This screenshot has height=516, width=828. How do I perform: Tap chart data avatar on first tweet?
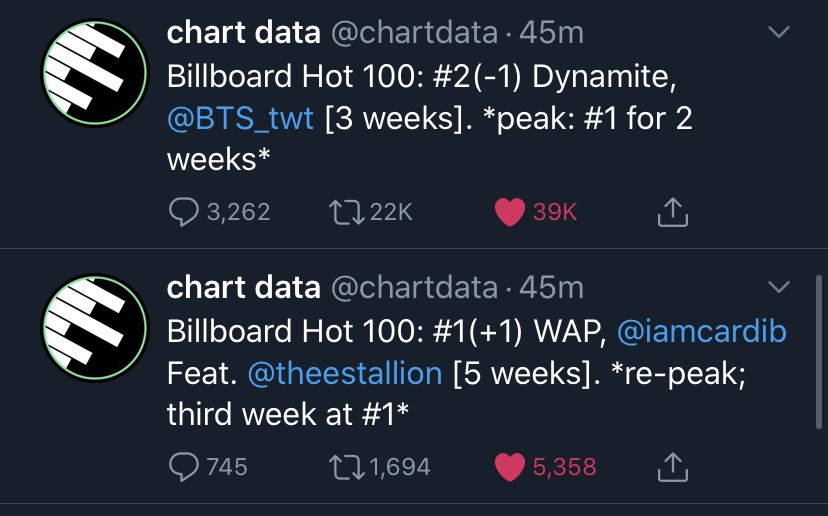[x=95, y=73]
